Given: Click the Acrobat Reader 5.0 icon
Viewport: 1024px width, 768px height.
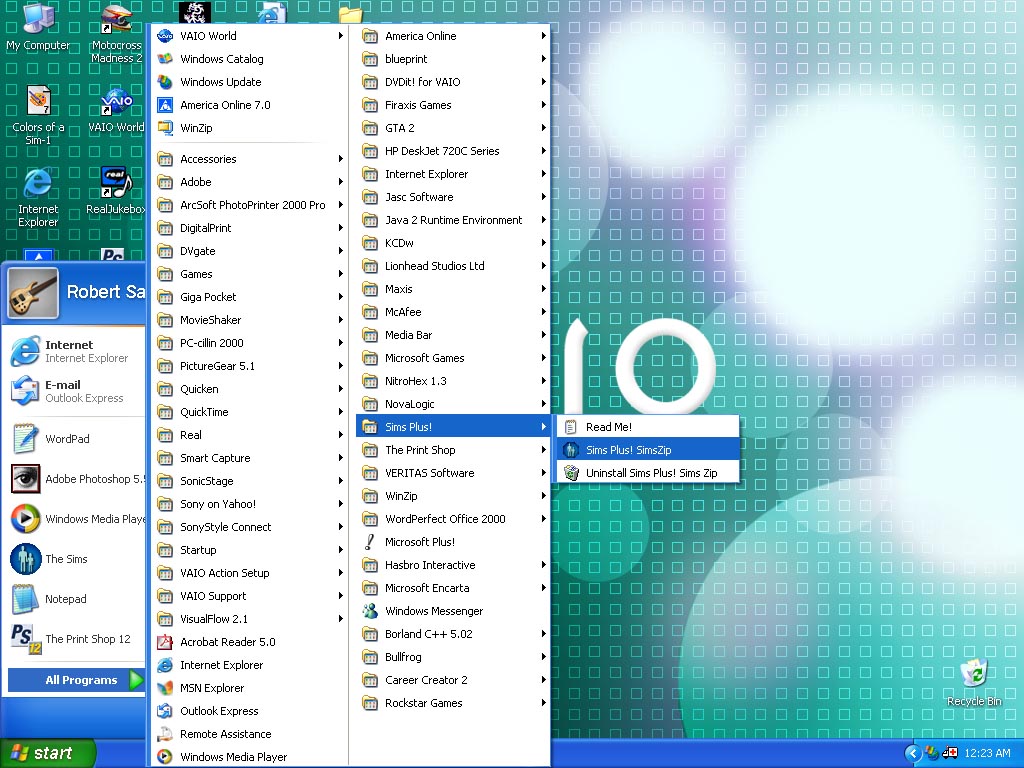Looking at the screenshot, I should coord(165,642).
